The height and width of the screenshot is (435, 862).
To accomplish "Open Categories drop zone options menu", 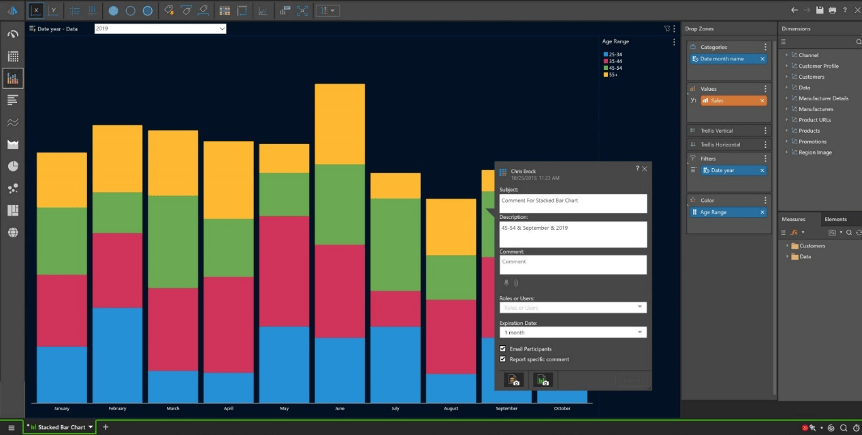I will point(765,47).
